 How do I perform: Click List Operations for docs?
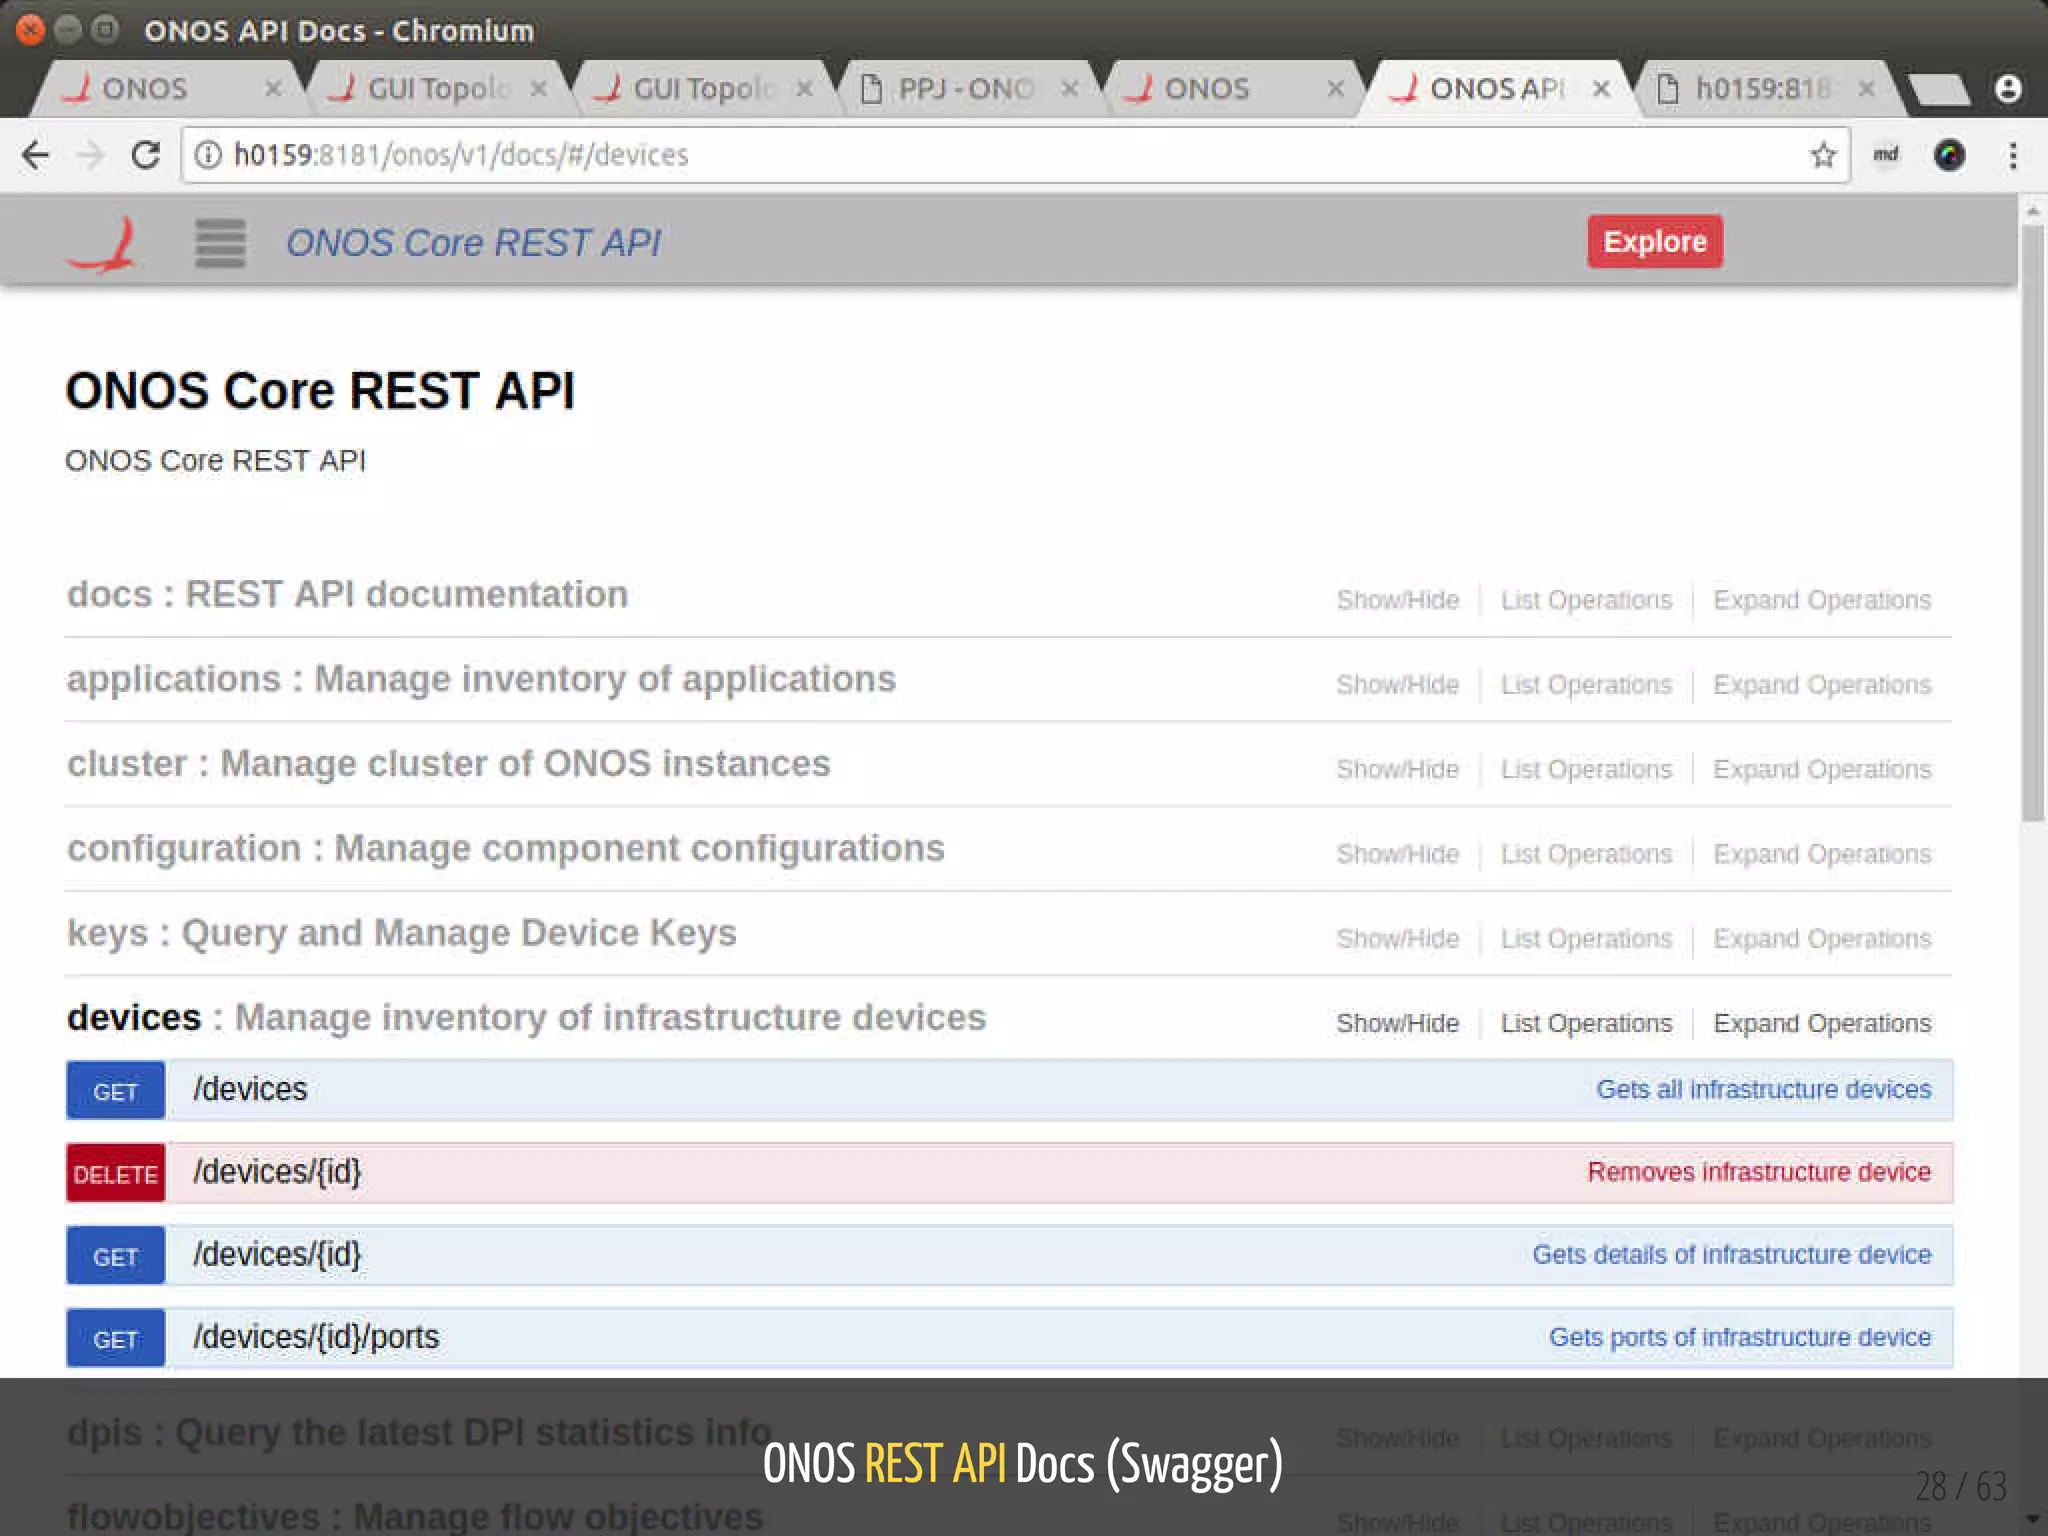point(1586,600)
